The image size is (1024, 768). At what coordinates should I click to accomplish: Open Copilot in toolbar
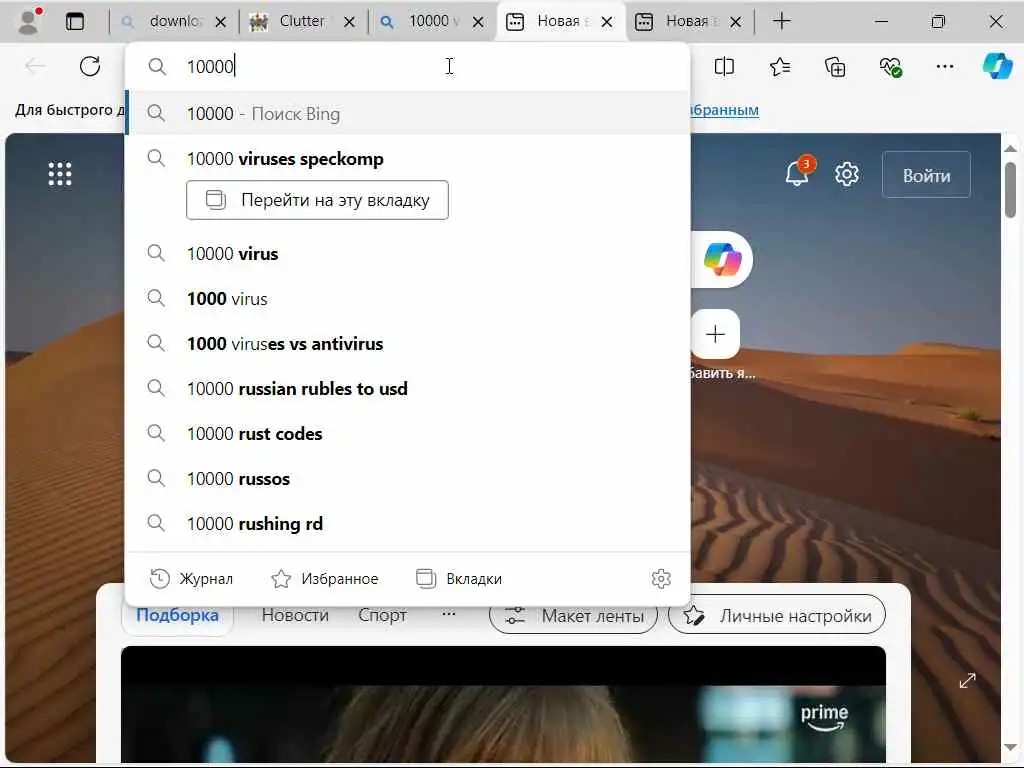pos(998,66)
